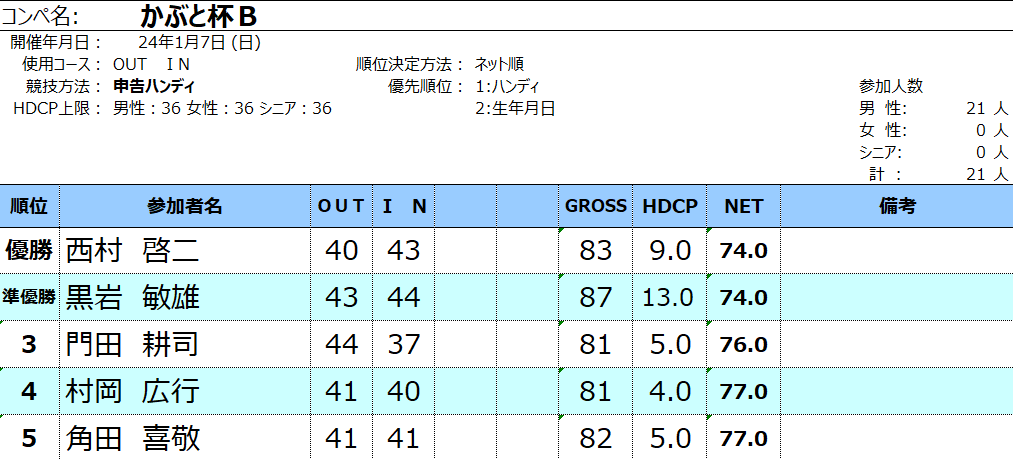Viewport: 1013px width, 459px height.
Task: Click the cell with name 角田 喜敬
Action: [x=185, y=438]
